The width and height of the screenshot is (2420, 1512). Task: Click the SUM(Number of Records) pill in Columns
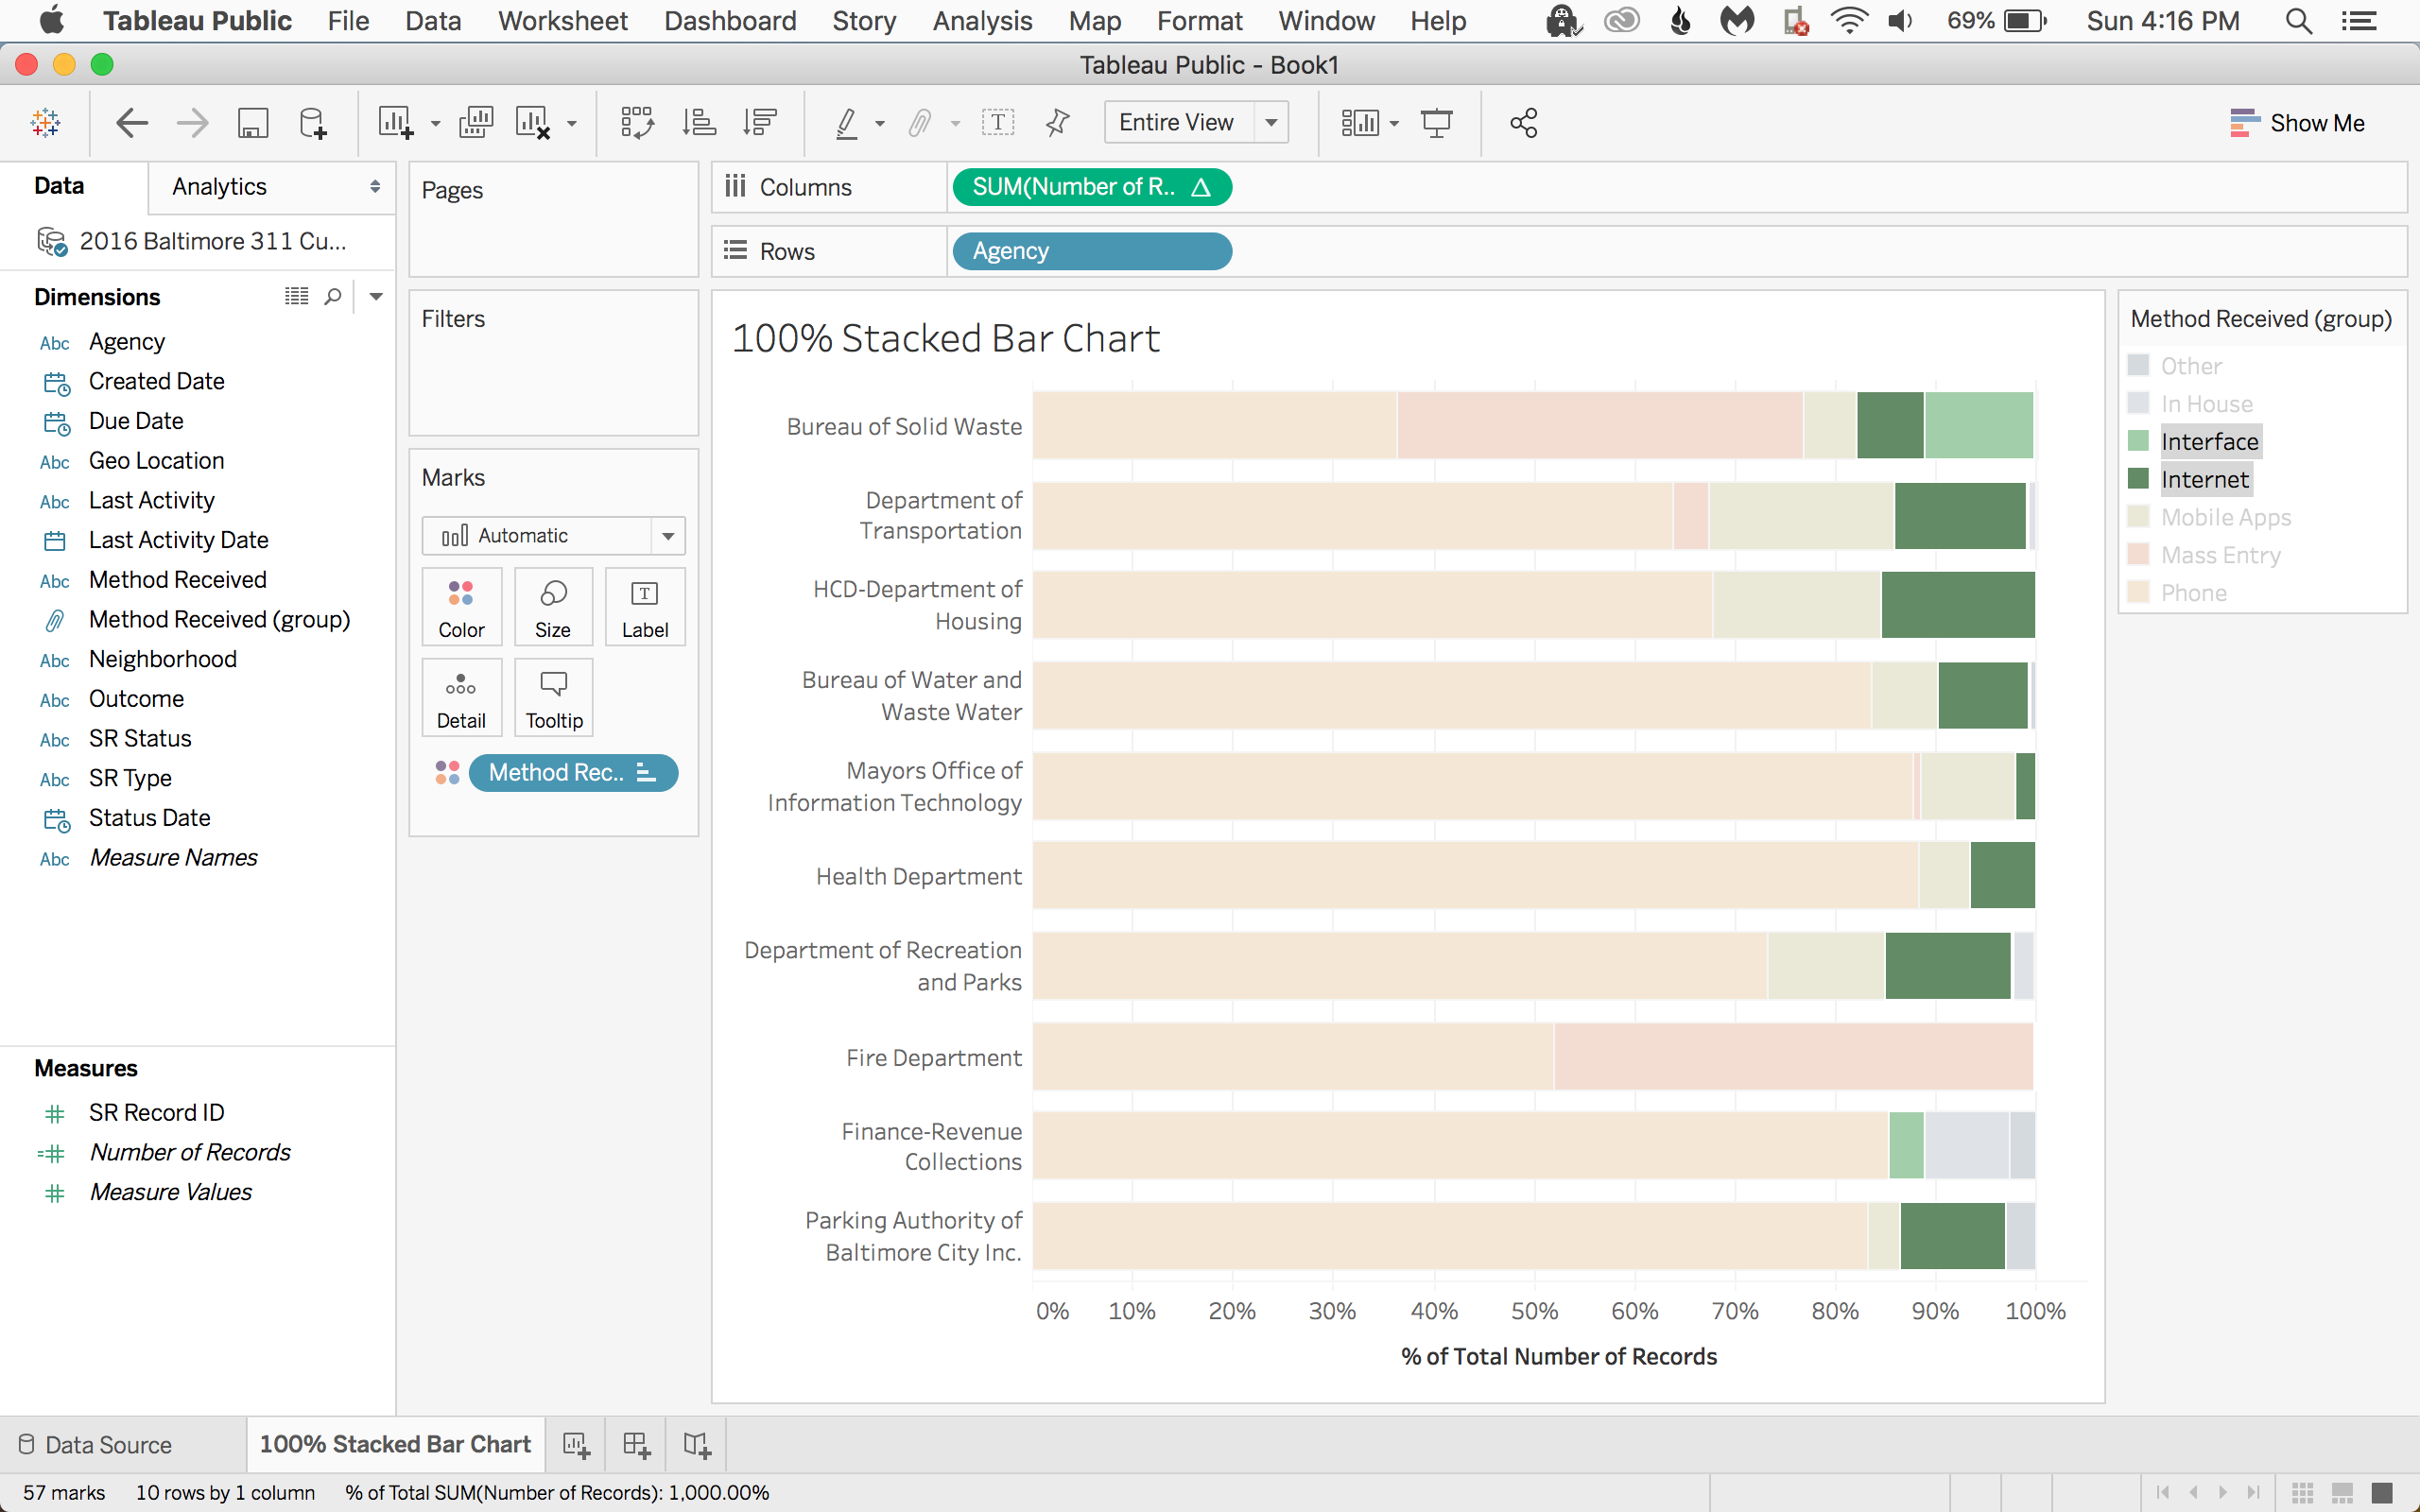pyautogui.click(x=1092, y=187)
